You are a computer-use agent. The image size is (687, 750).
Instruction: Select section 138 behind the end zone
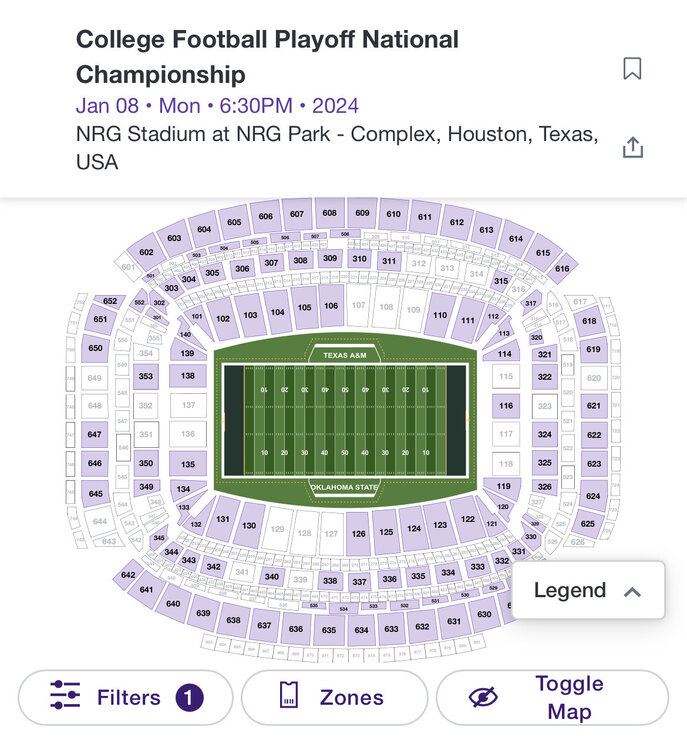[188, 376]
